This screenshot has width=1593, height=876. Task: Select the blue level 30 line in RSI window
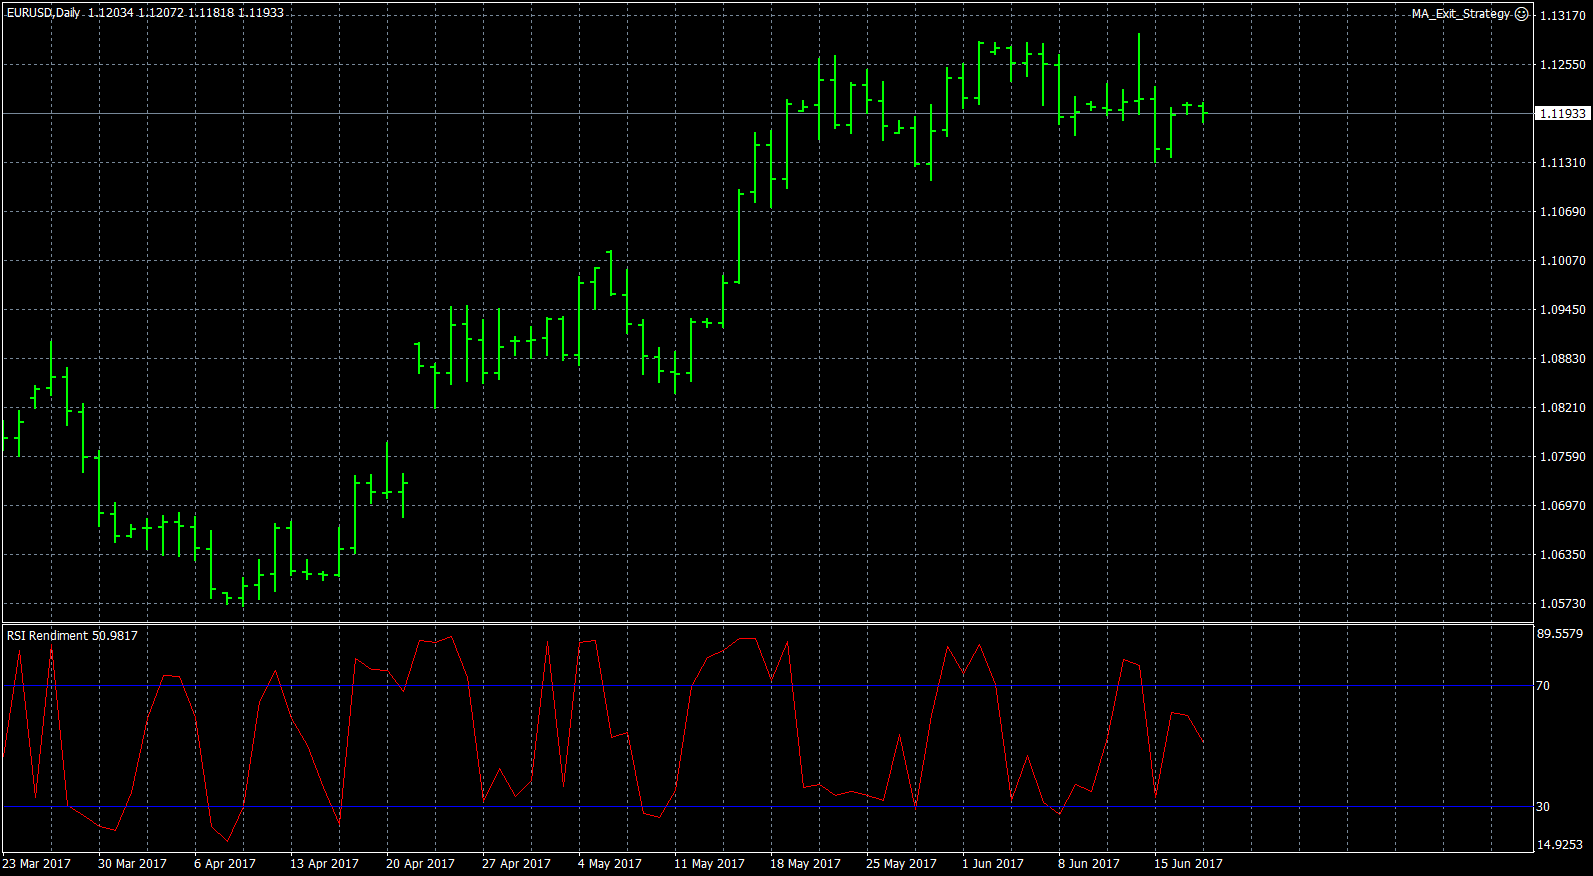tap(768, 807)
